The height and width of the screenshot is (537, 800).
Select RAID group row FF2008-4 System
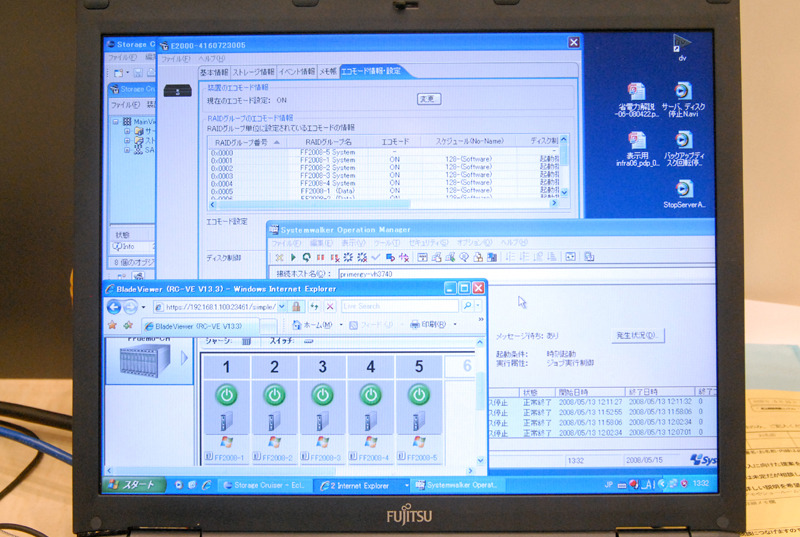click(x=385, y=184)
